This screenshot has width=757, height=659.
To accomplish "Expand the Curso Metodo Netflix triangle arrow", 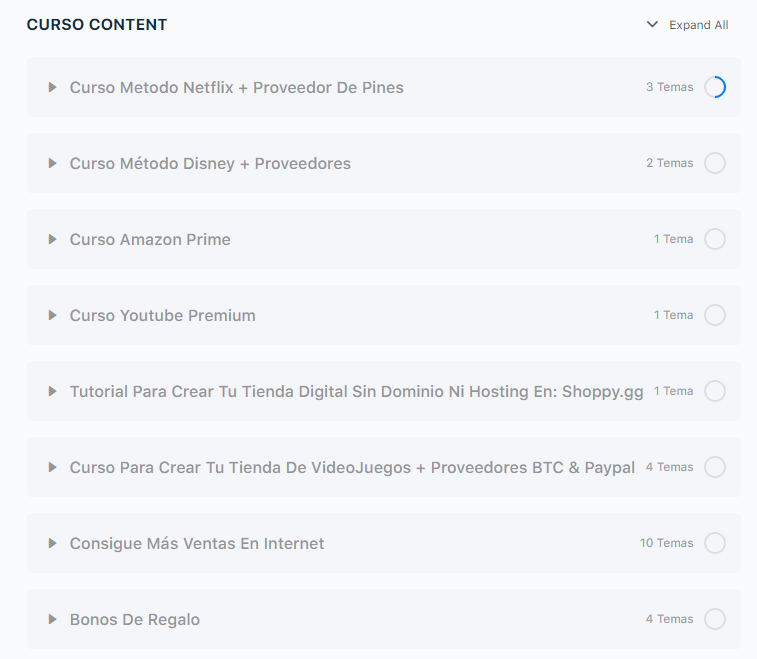I will pos(53,87).
